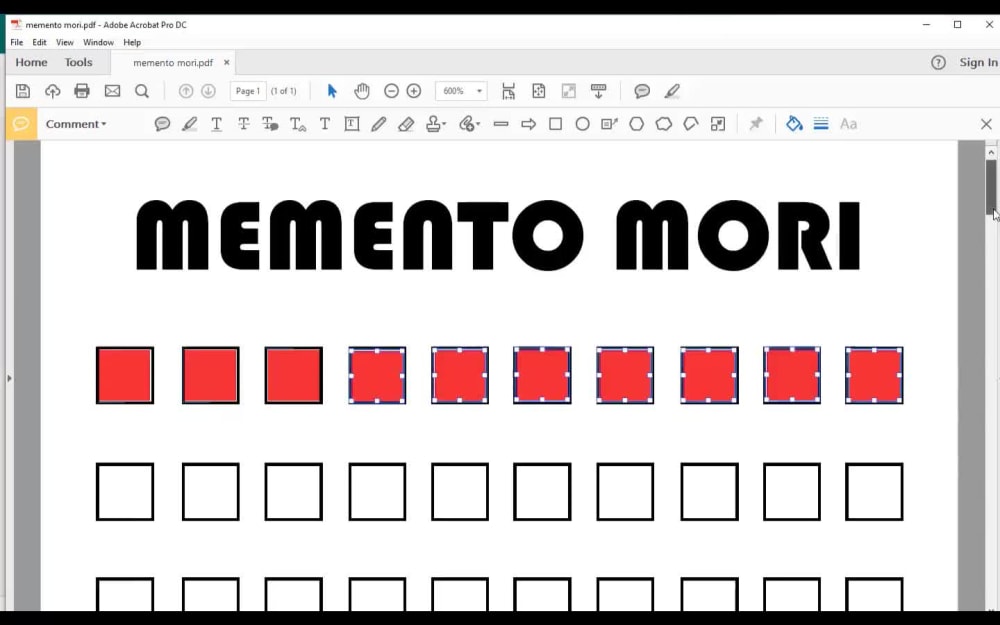Viewport: 1000px width, 625px height.
Task: Select the Arrow drawing tool
Action: pyautogui.click(x=528, y=124)
